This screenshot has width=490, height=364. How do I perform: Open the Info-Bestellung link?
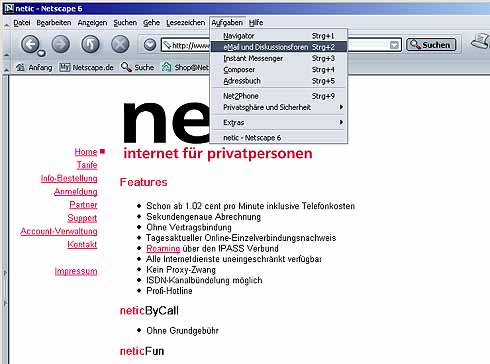[x=69, y=178]
